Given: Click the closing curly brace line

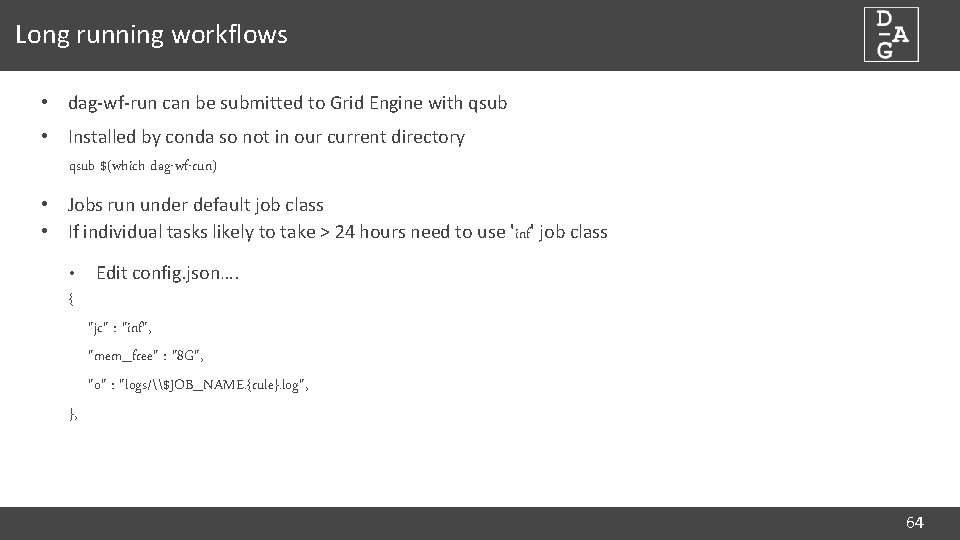Looking at the screenshot, I should pyautogui.click(x=72, y=412).
